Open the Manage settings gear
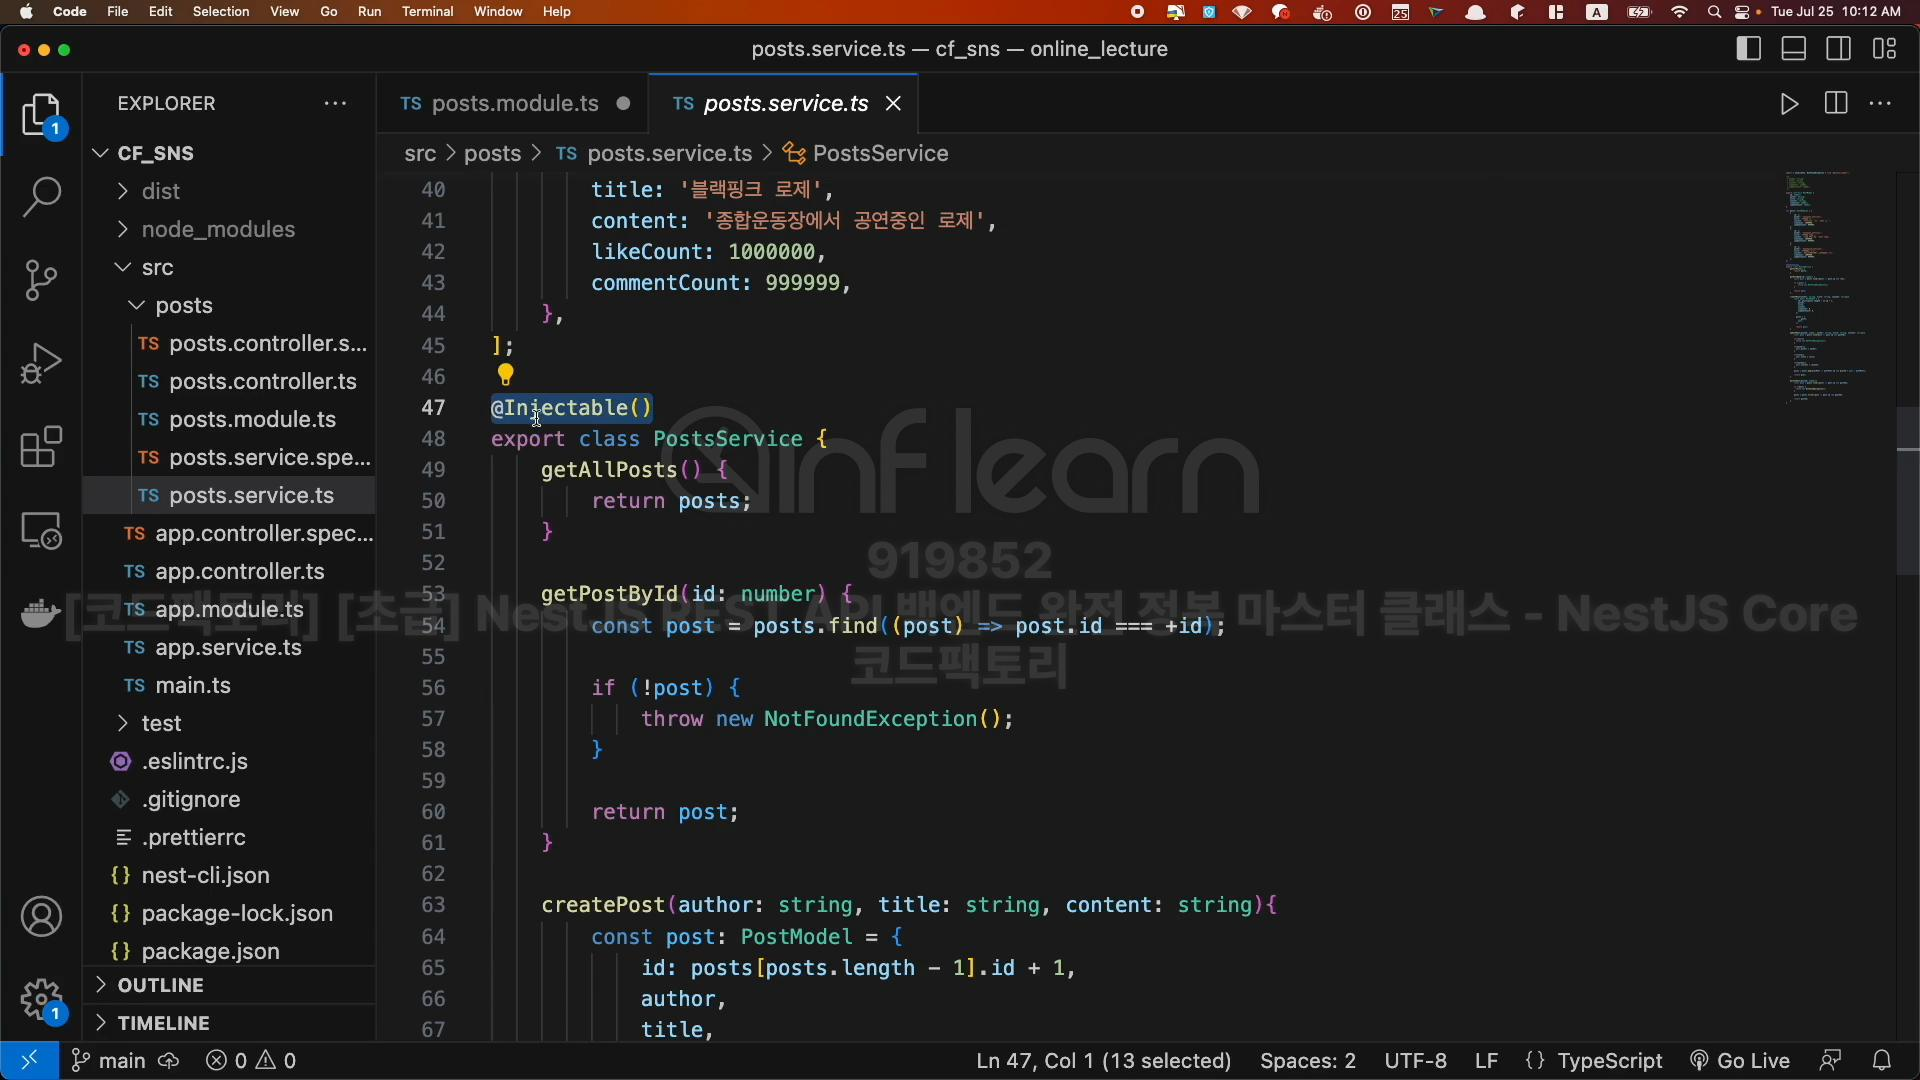Image resolution: width=1920 pixels, height=1080 pixels. pyautogui.click(x=41, y=999)
